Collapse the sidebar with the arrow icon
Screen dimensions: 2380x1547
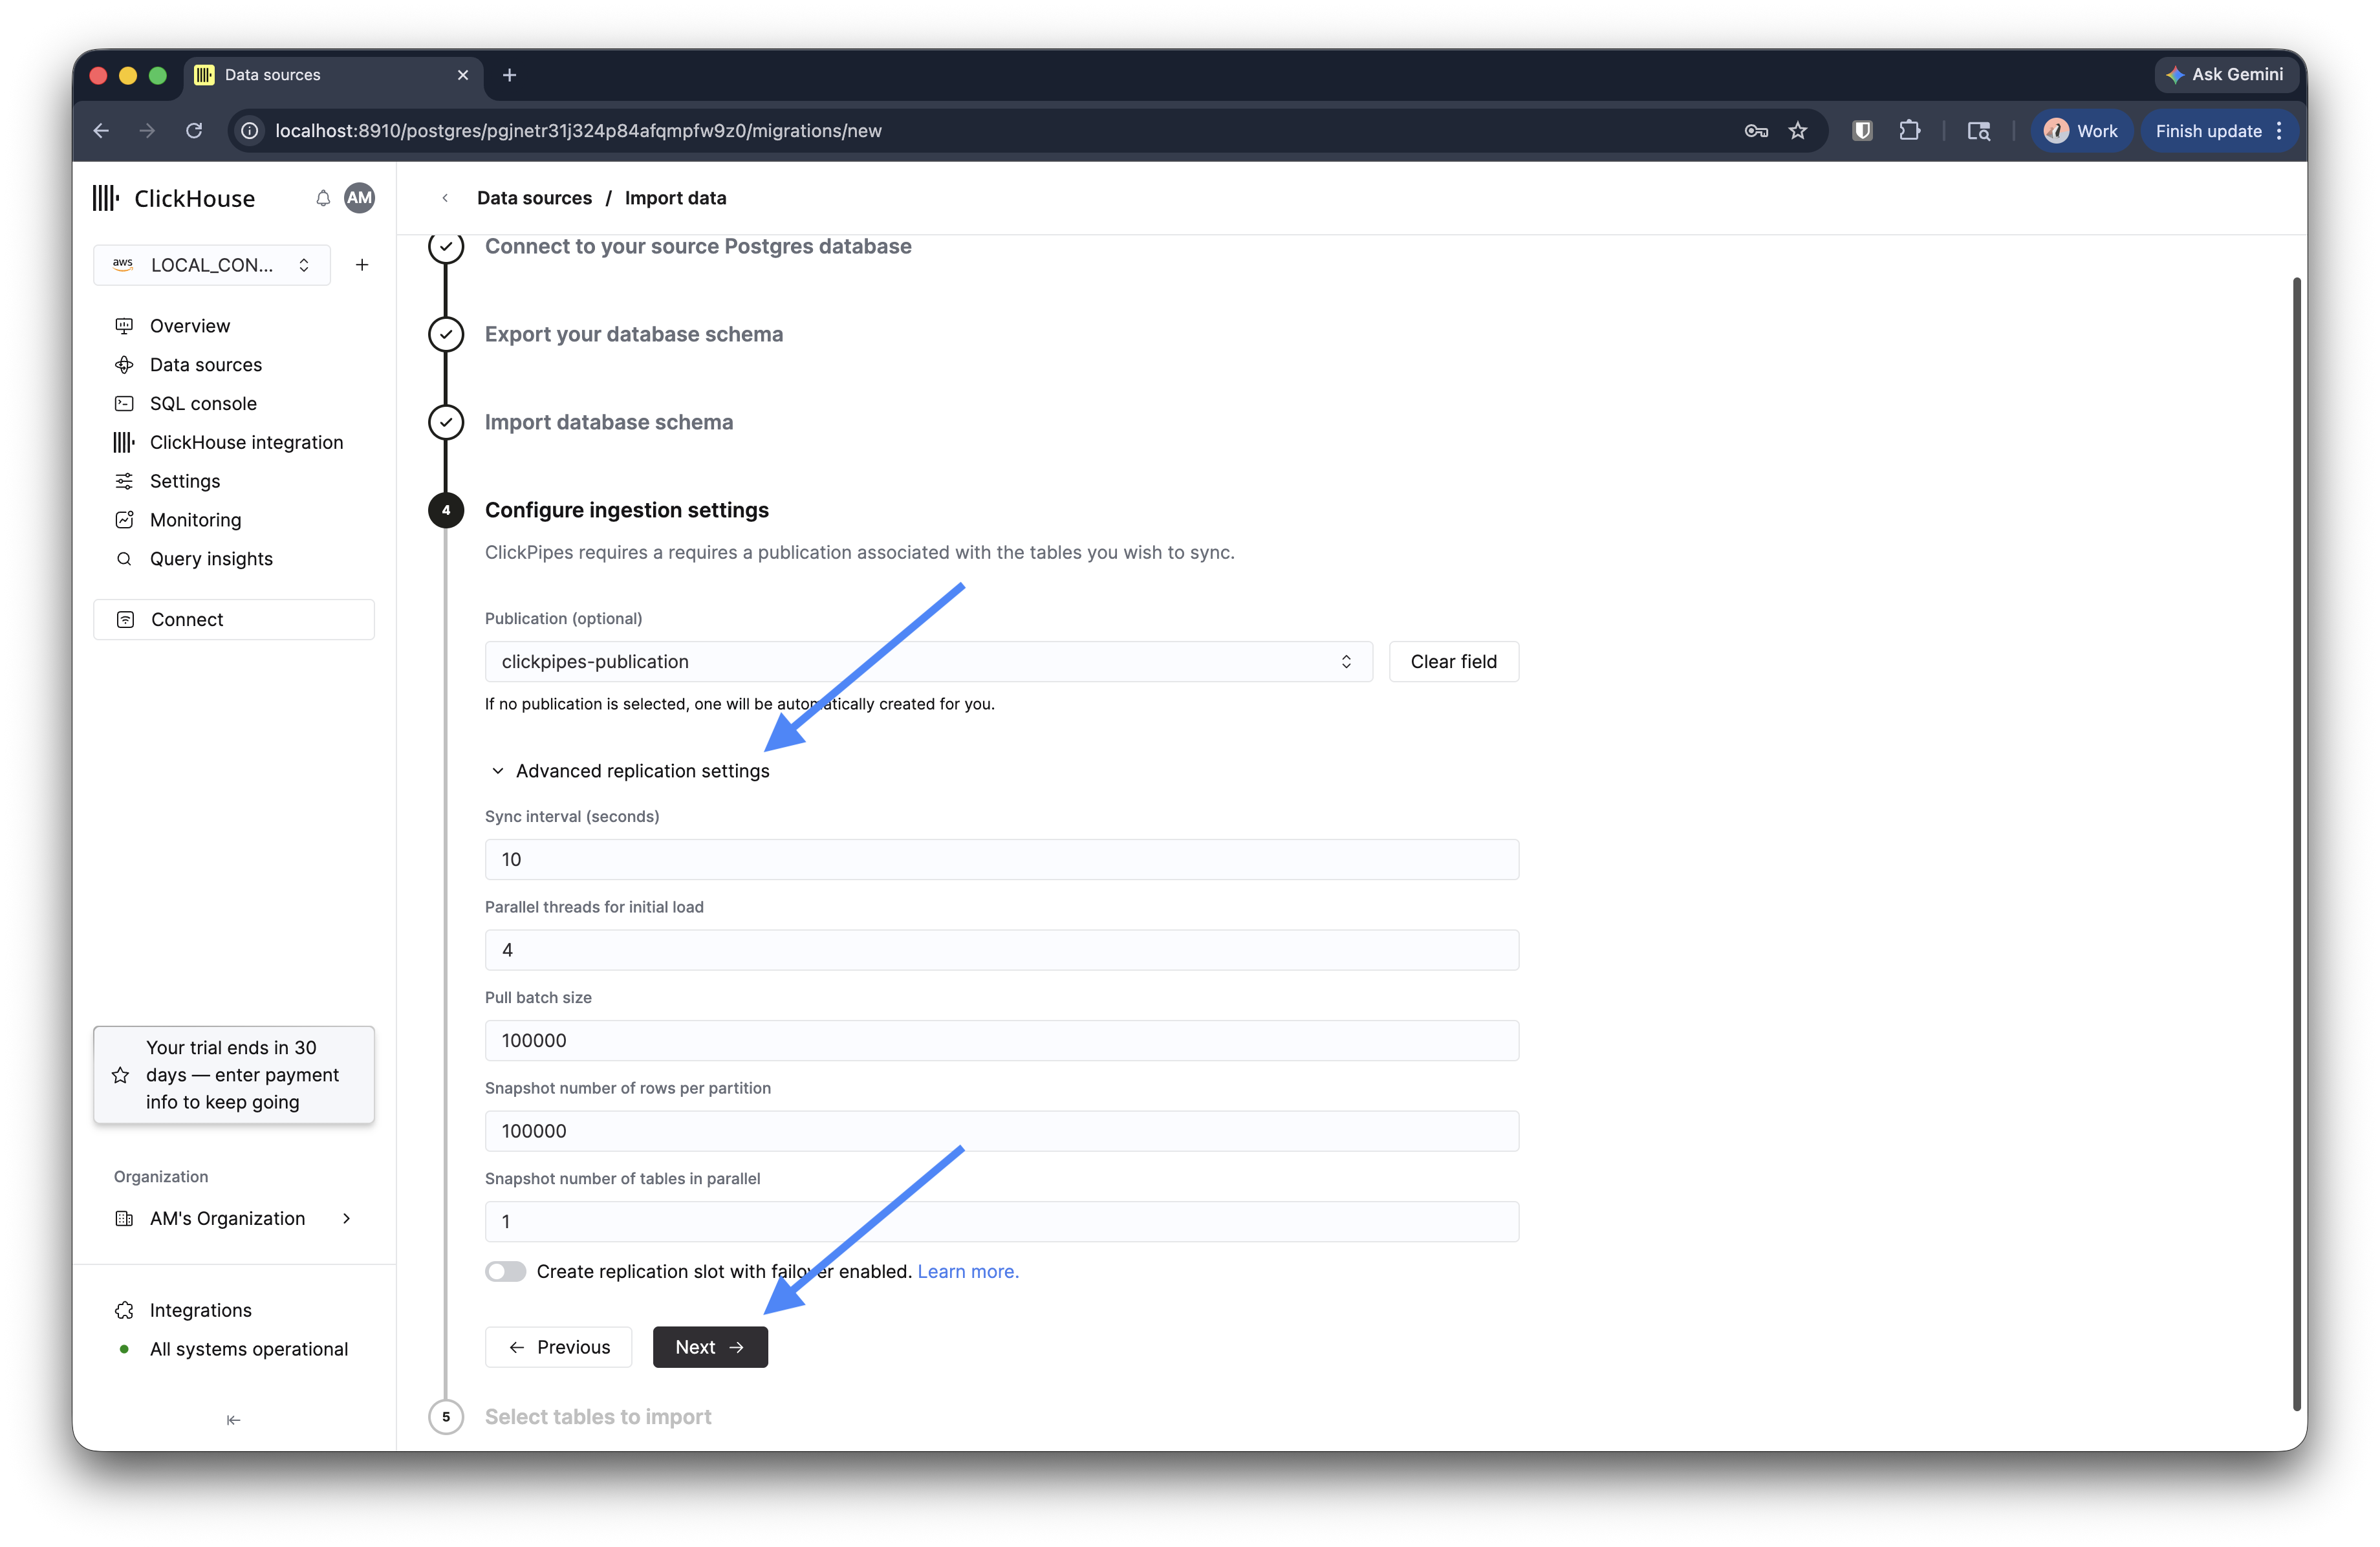[233, 1420]
